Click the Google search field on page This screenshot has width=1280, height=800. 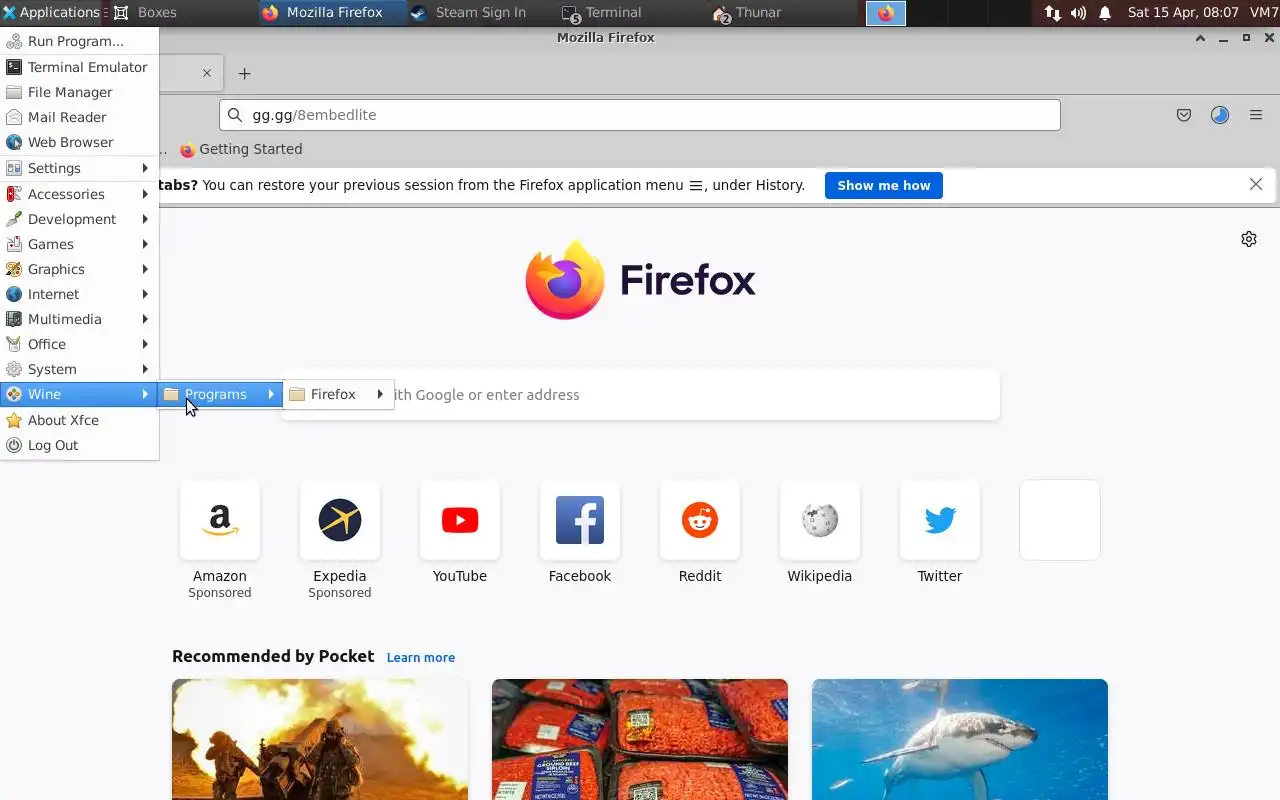pyautogui.click(x=640, y=395)
